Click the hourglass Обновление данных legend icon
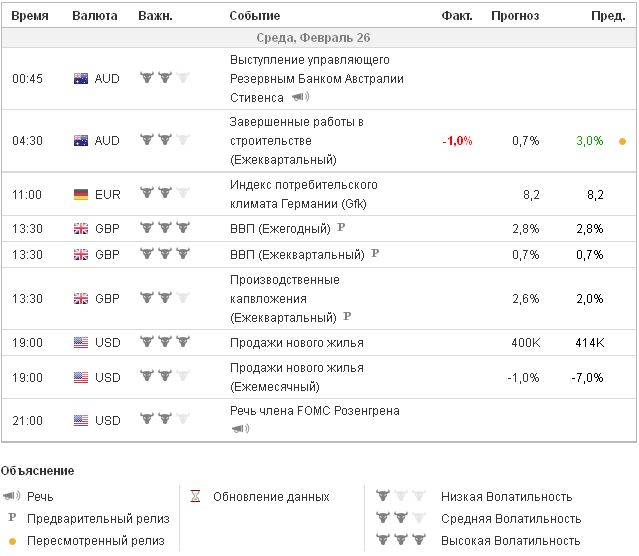Screen dimensions: 639x556 tap(196, 496)
